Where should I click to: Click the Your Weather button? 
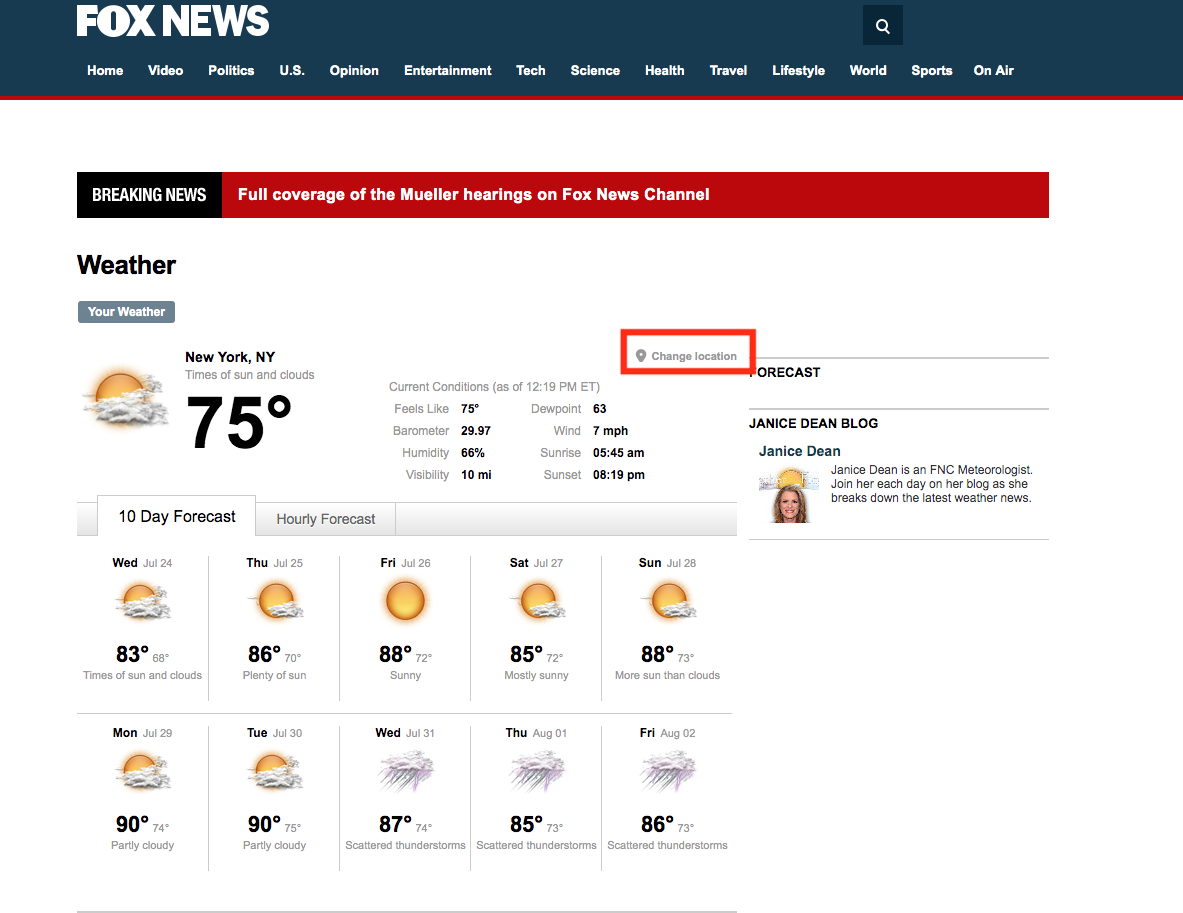126,312
